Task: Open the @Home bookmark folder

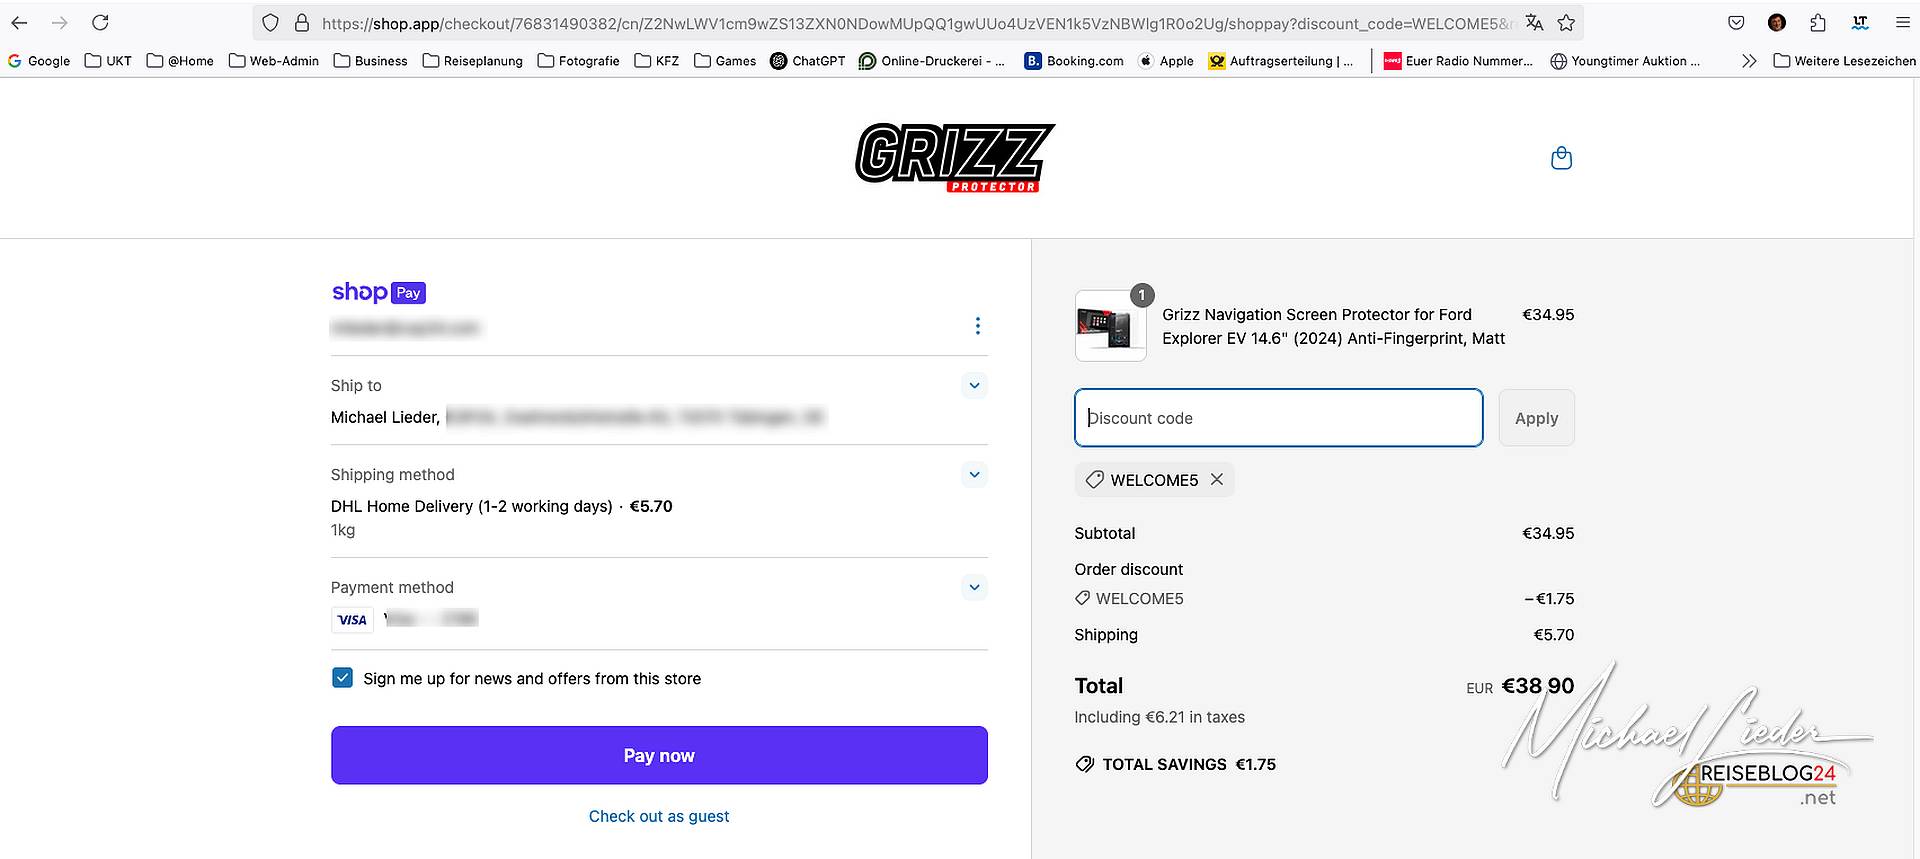Action: coord(180,61)
